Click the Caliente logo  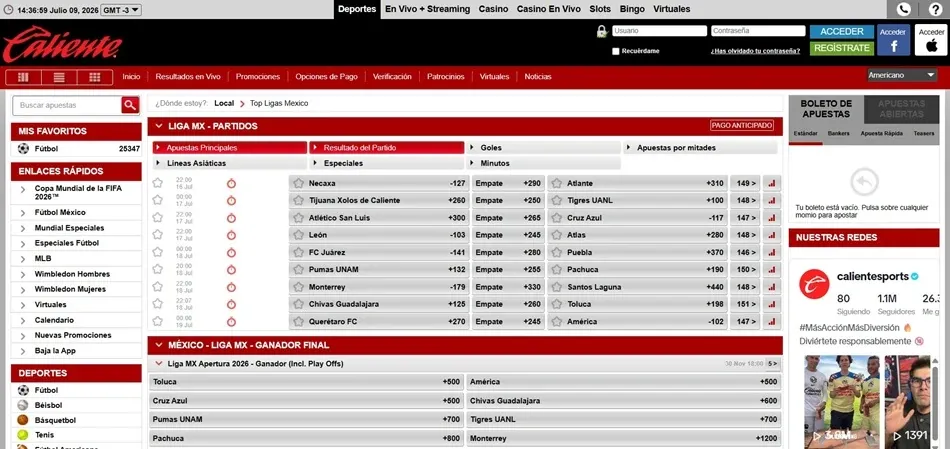coord(62,44)
